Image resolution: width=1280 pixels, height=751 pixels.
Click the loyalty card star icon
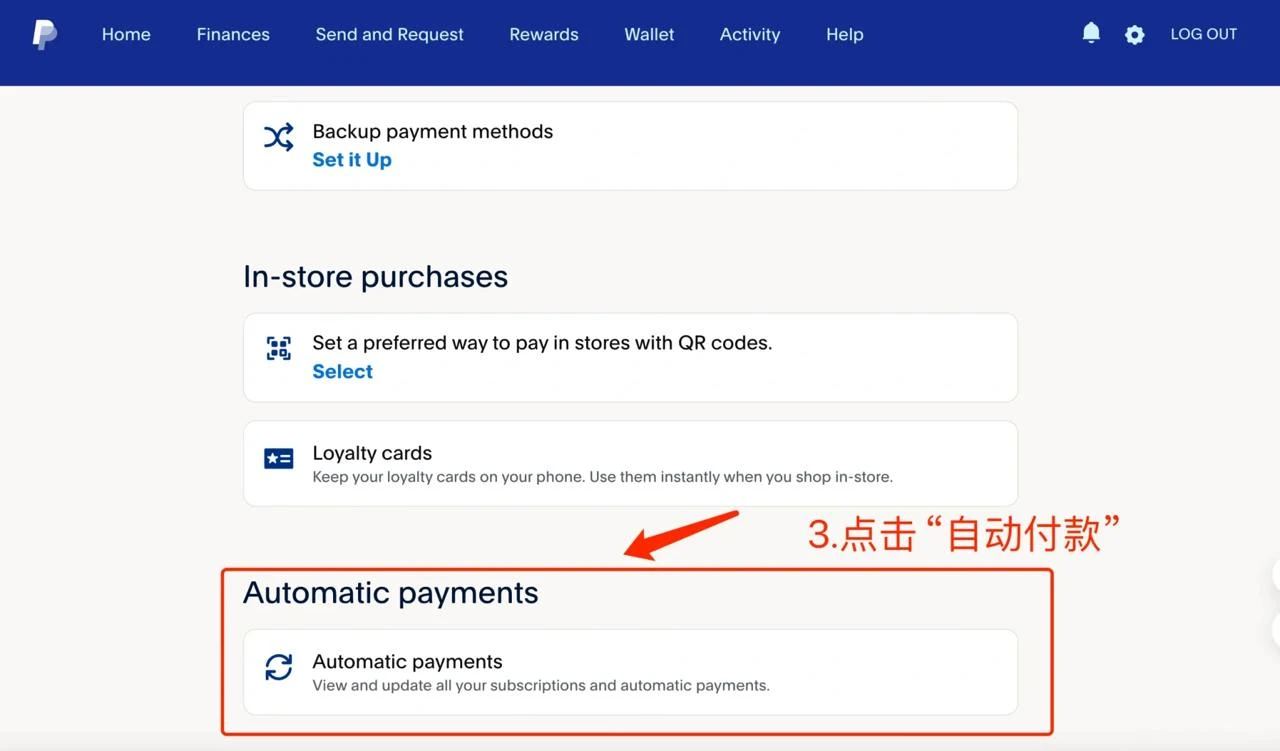coord(278,459)
